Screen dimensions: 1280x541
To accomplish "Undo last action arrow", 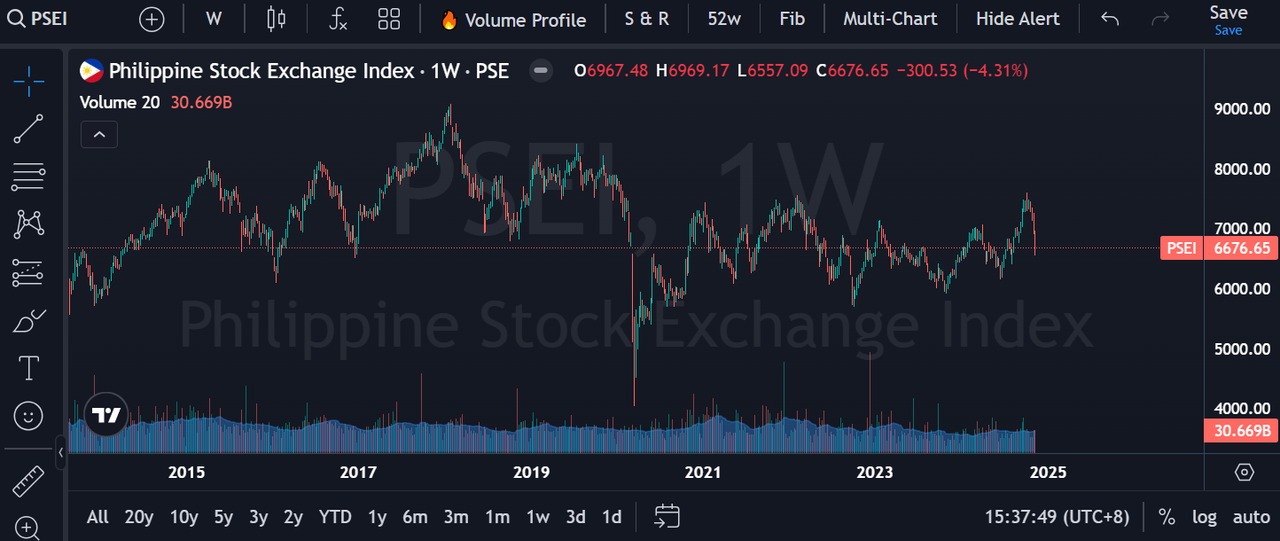I will [x=1109, y=18].
